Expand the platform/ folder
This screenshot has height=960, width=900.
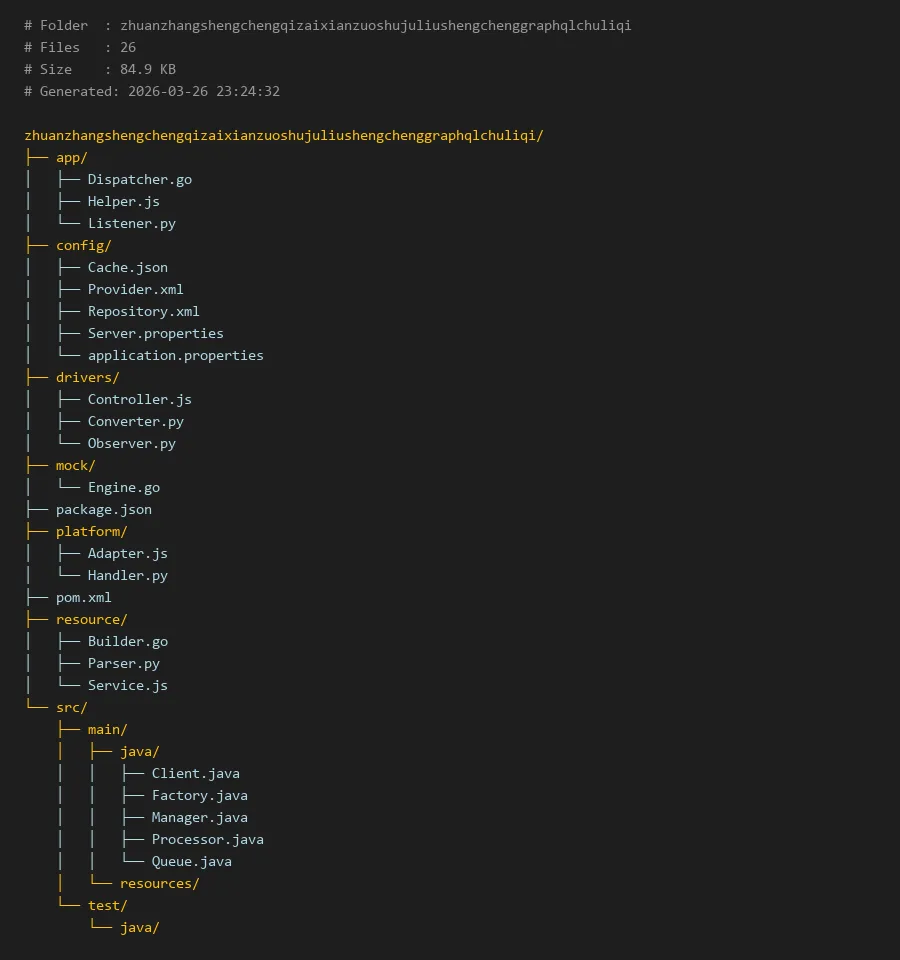[91, 532]
